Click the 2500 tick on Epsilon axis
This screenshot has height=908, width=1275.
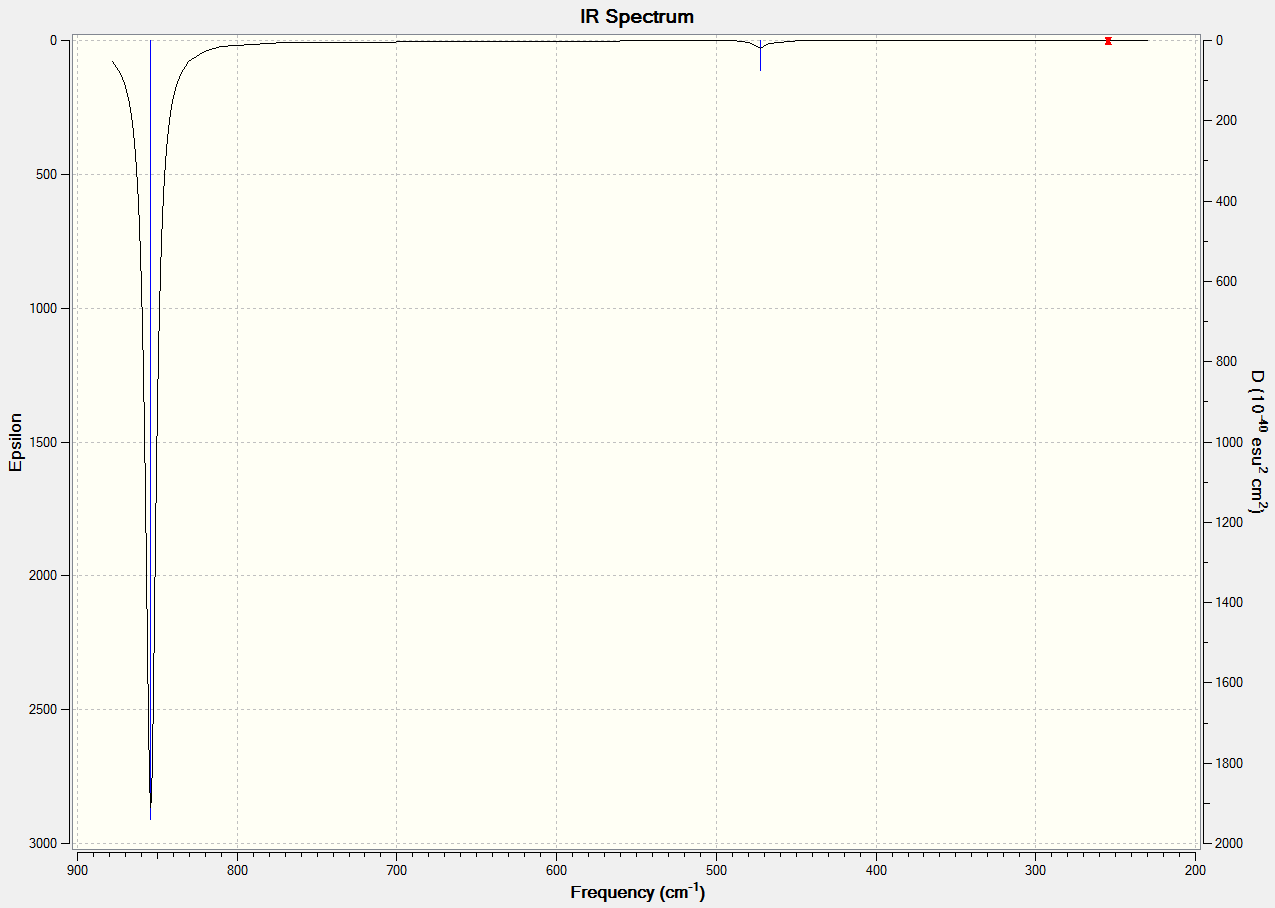45,709
